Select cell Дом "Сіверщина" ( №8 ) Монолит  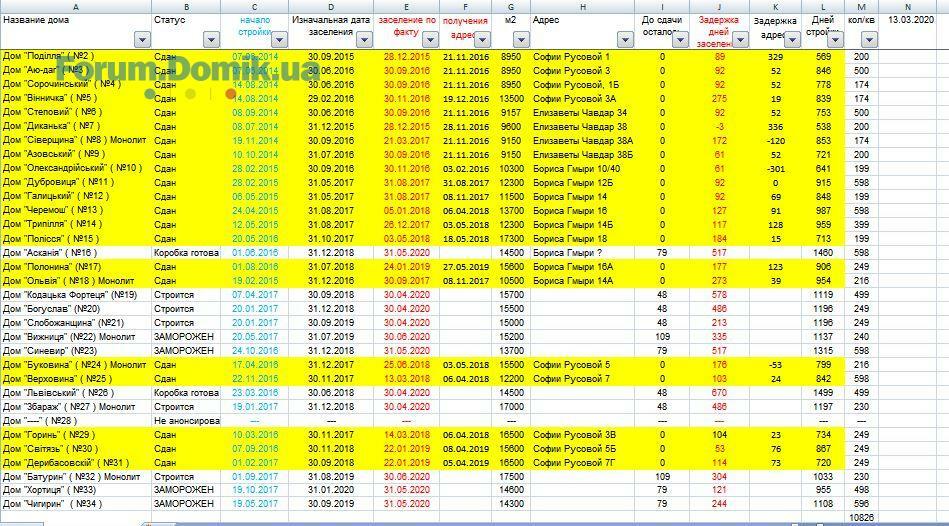[76, 140]
